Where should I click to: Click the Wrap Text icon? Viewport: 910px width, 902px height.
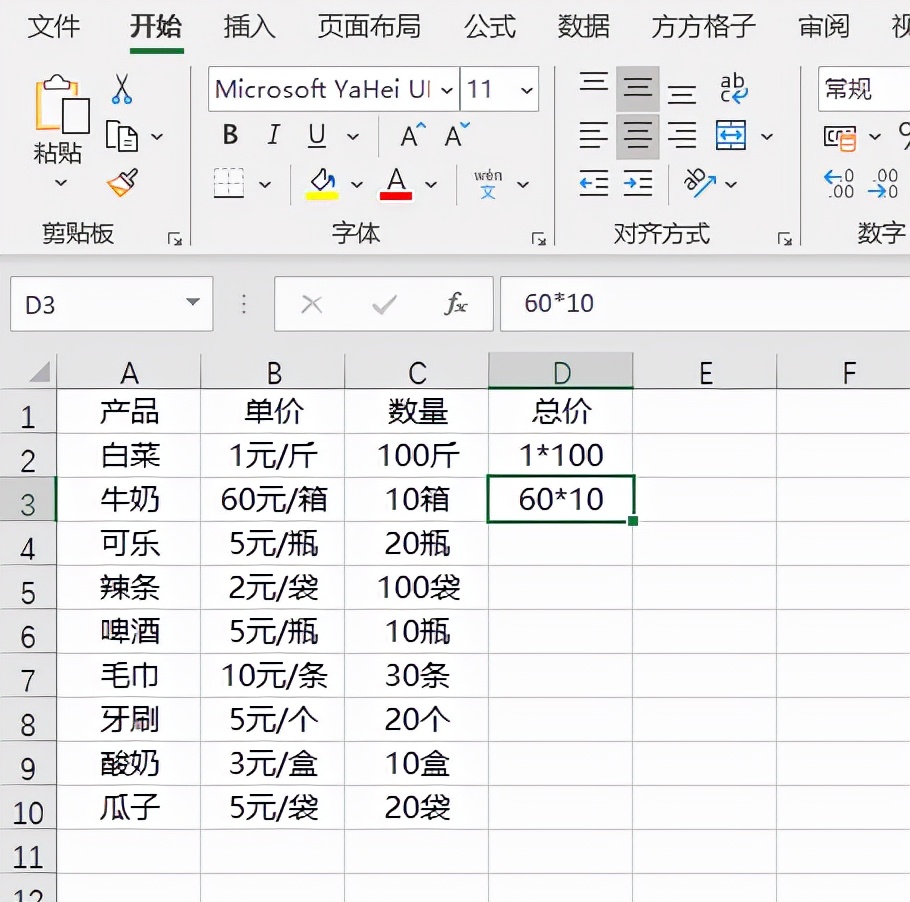(733, 89)
